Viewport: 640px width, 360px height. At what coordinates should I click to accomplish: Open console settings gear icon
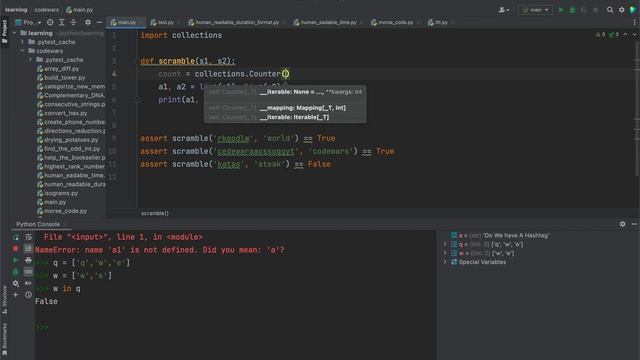(16, 283)
